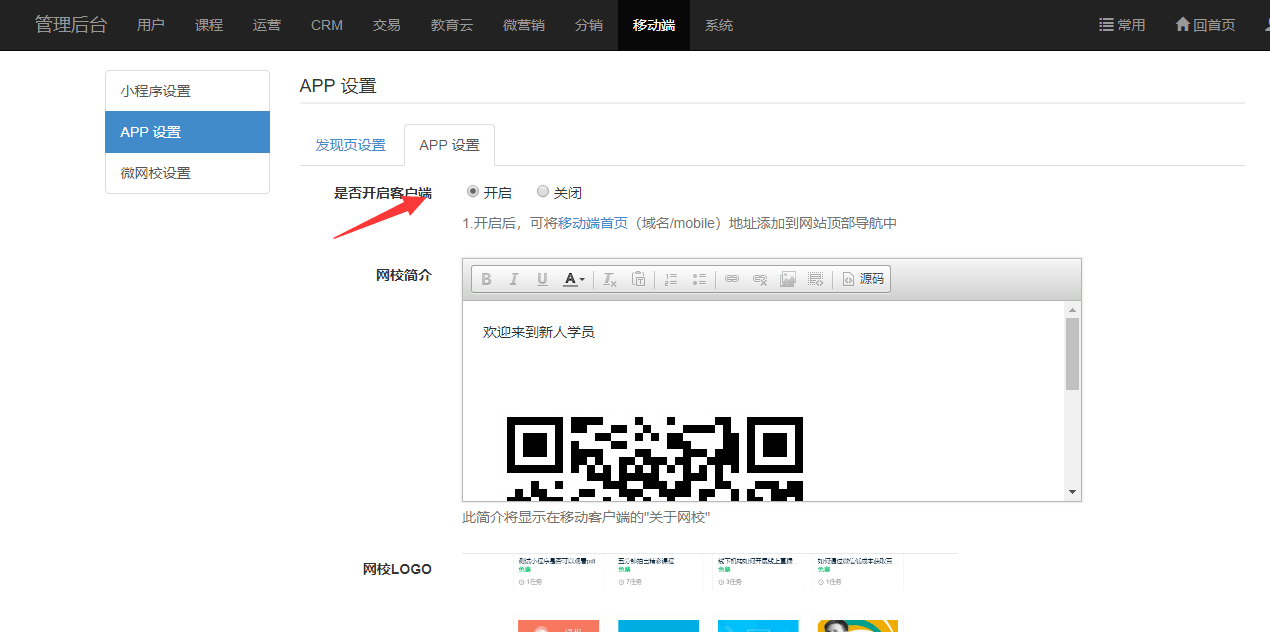Click the remove format icon

tap(609, 279)
